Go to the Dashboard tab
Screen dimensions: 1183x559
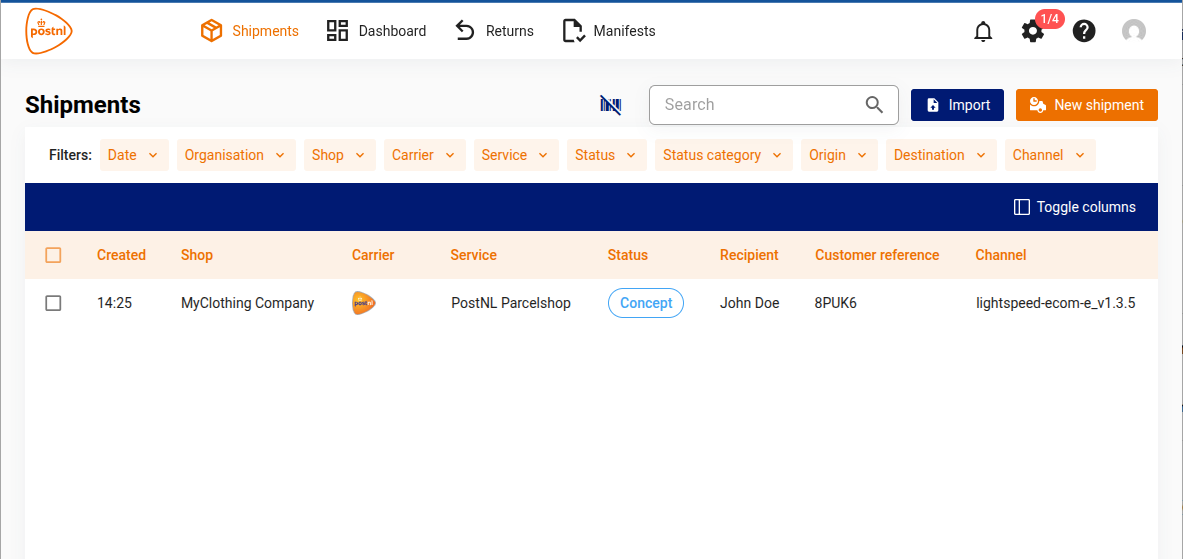(x=377, y=31)
